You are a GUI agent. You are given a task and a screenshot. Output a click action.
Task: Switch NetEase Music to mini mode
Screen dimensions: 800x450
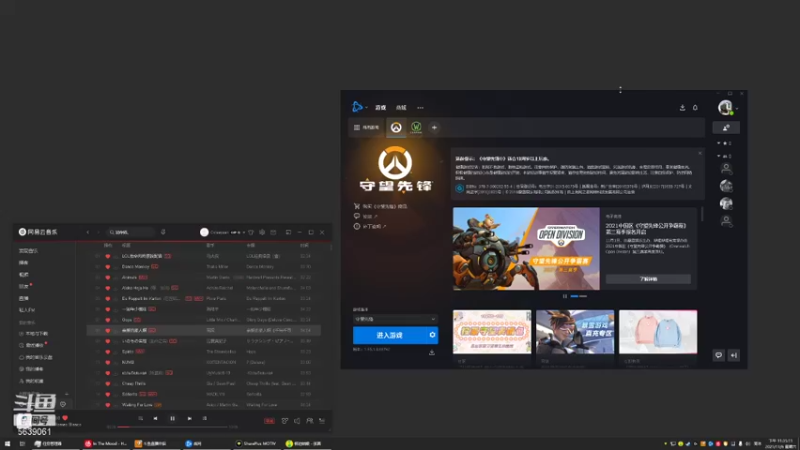point(288,232)
